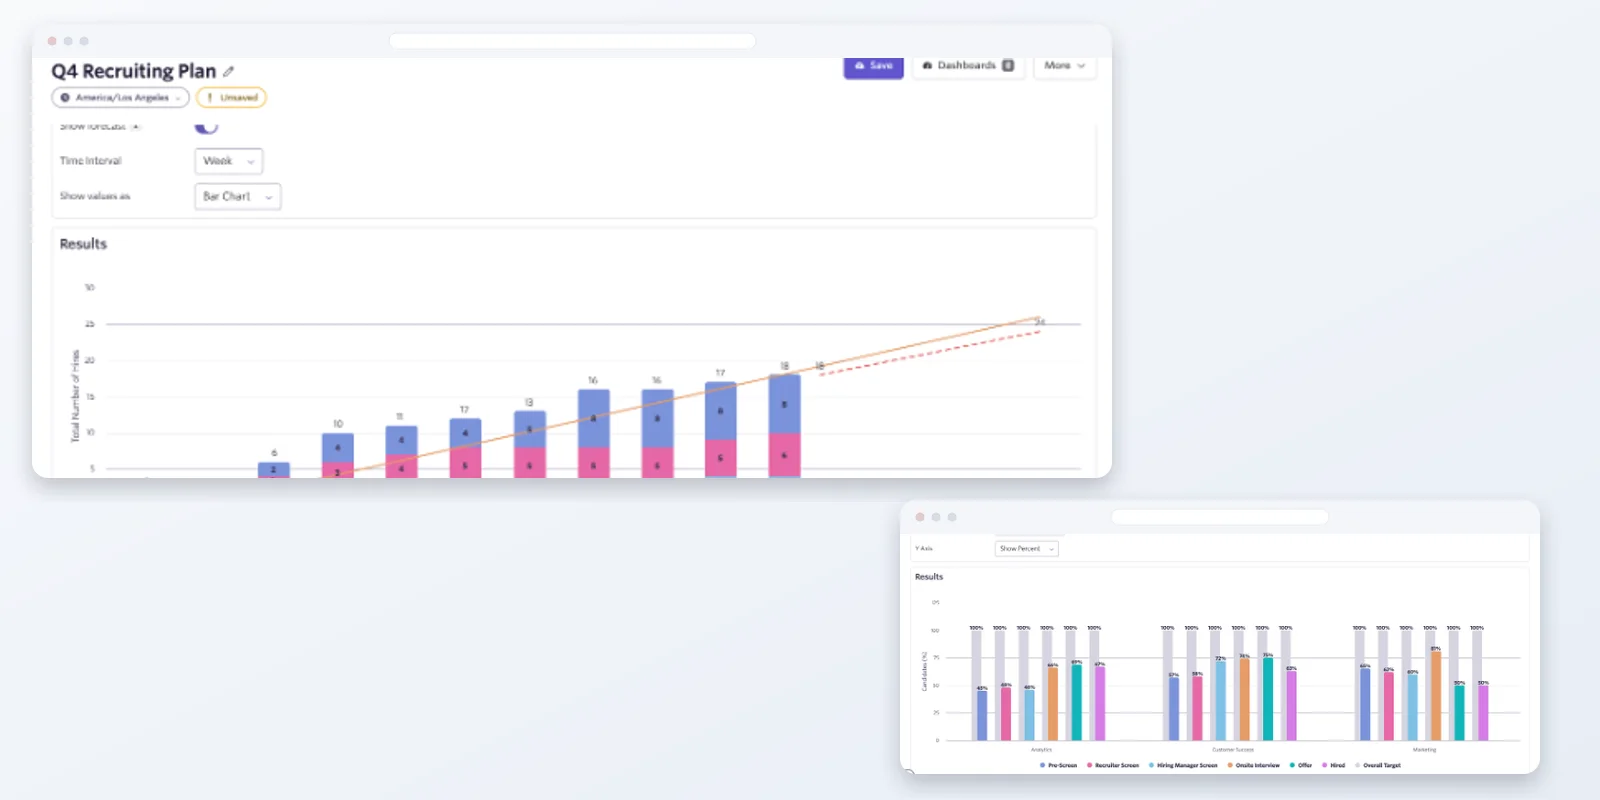The image size is (1600, 800).
Task: Click the Unsaved status badge
Action: (231, 98)
